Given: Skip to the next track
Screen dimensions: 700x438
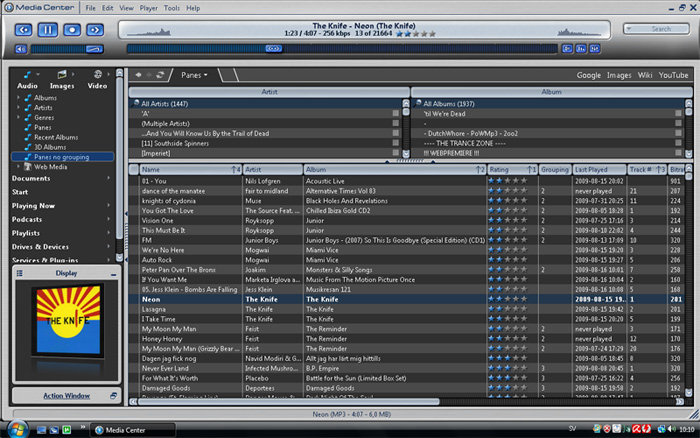Looking at the screenshot, I should click(95, 30).
